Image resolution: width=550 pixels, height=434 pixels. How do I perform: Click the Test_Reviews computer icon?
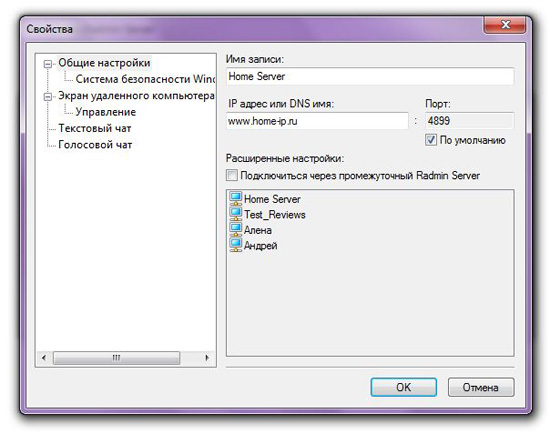pyautogui.click(x=235, y=214)
